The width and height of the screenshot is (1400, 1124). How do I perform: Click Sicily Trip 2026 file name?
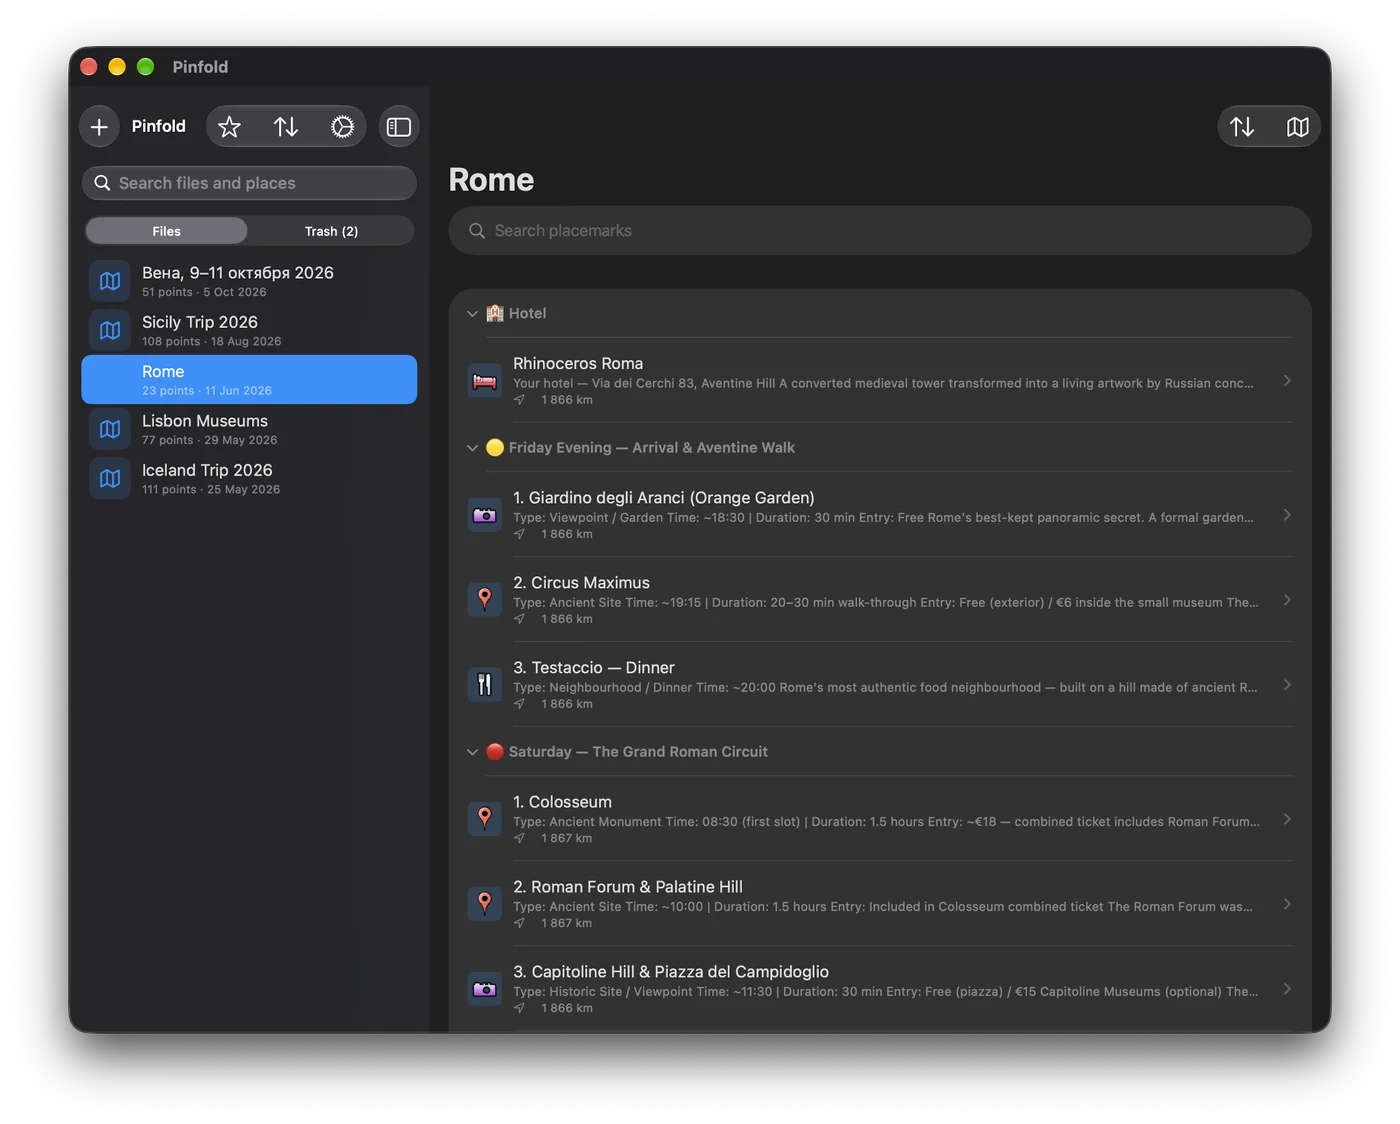[200, 322]
